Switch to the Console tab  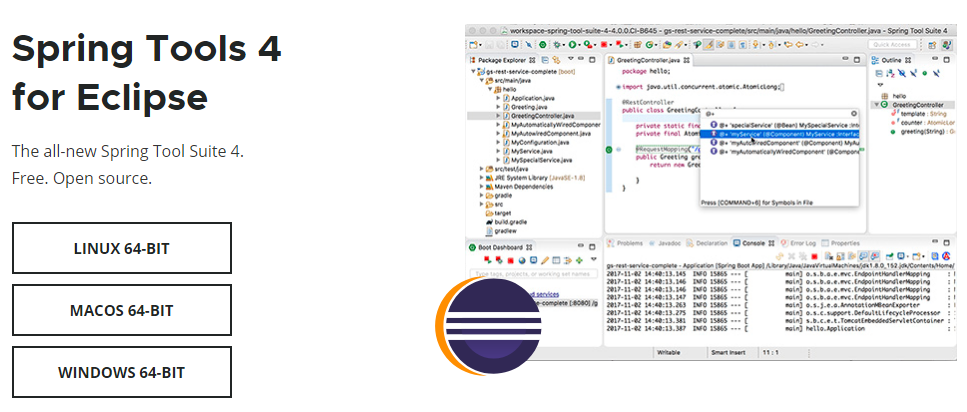point(754,243)
